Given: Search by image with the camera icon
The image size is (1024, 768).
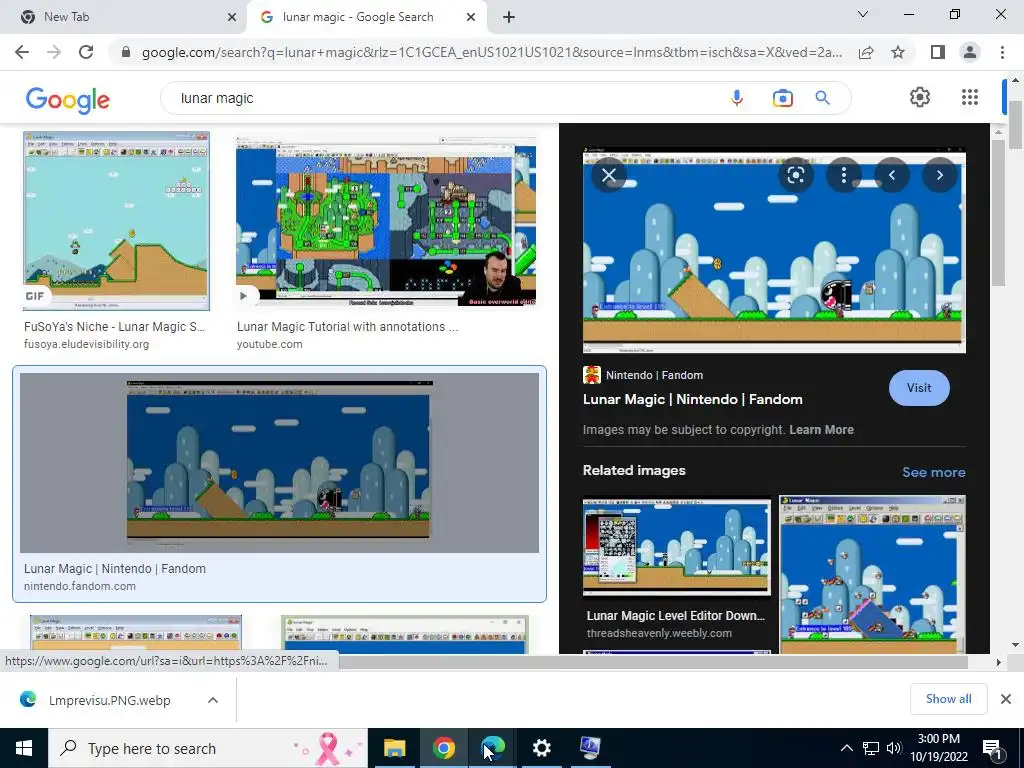Looking at the screenshot, I should pos(782,98).
